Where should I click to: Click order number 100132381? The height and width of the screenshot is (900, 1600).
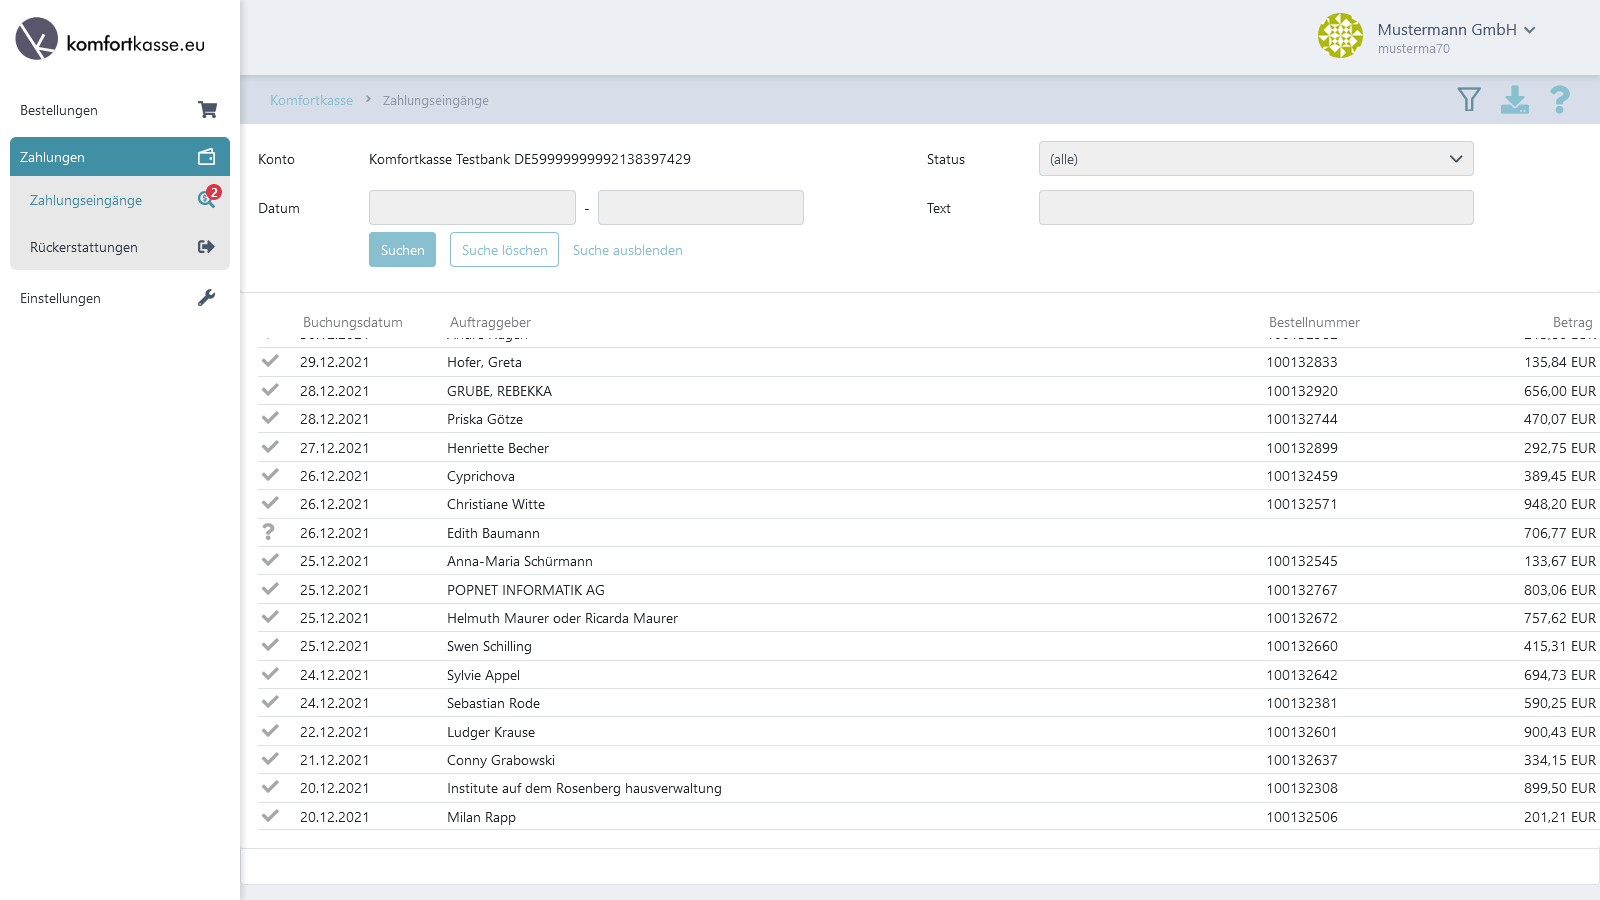coord(1302,703)
